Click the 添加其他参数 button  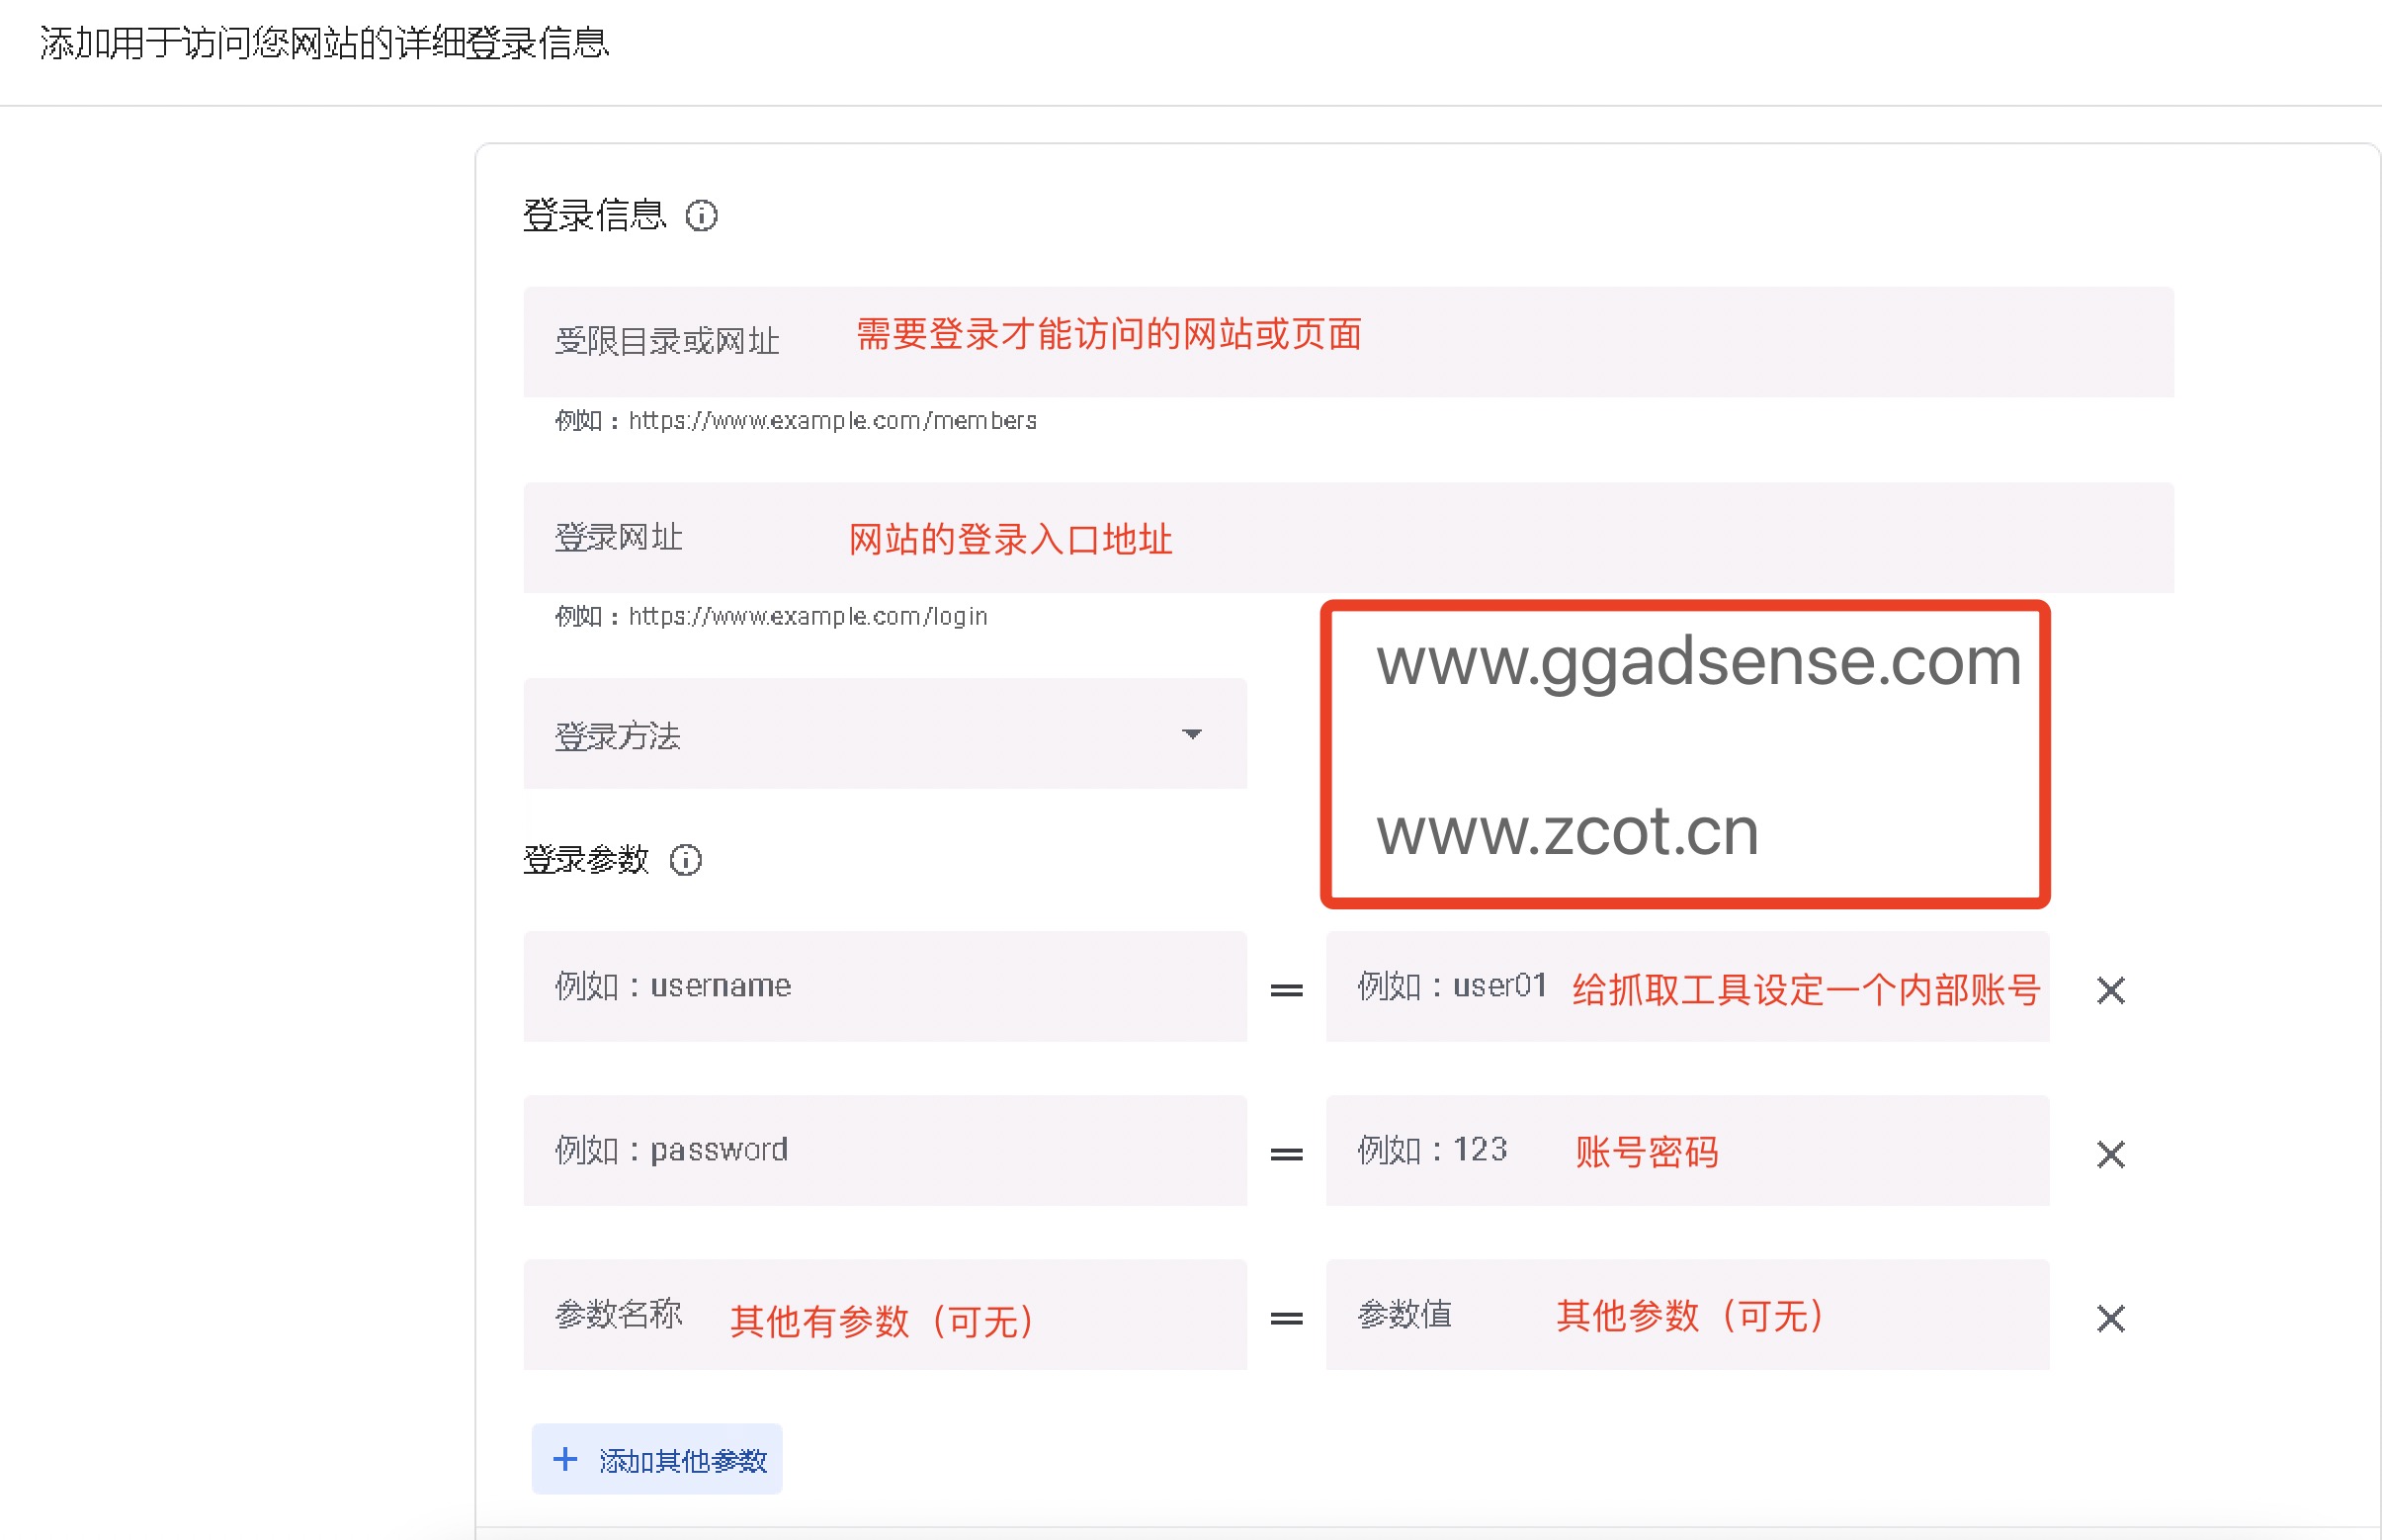[x=657, y=1459]
